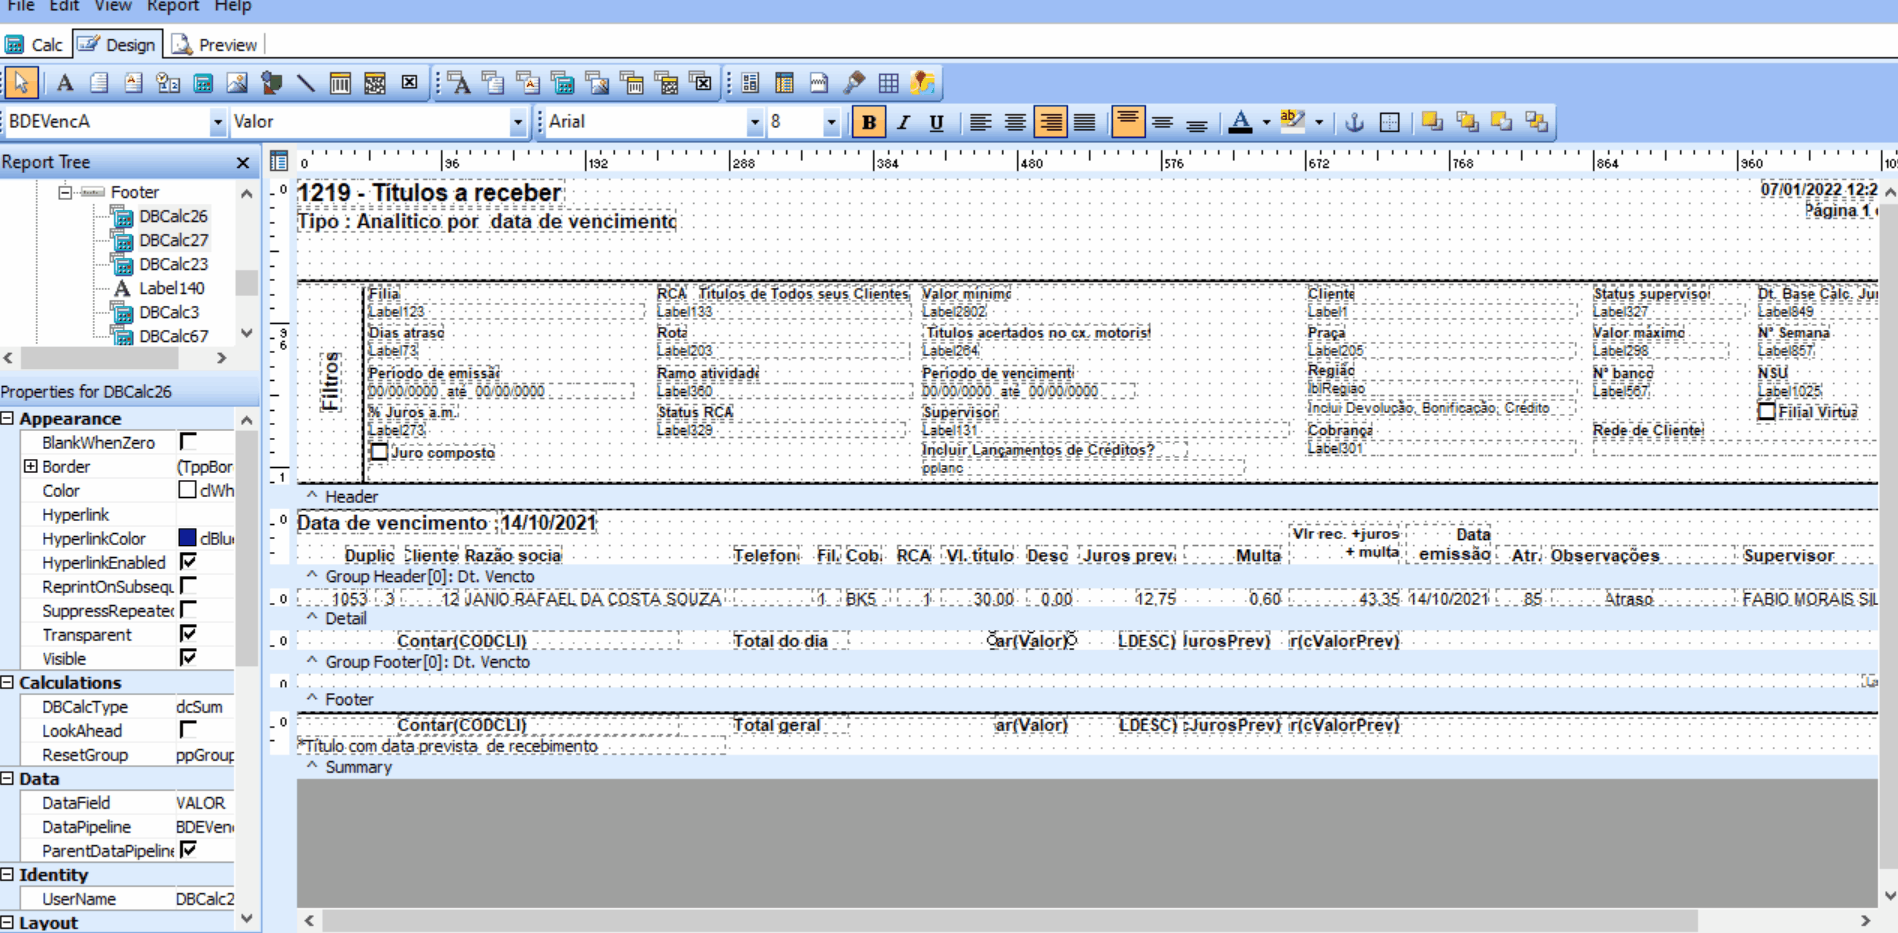Open the View menu
This screenshot has width=1898, height=933.
(113, 7)
